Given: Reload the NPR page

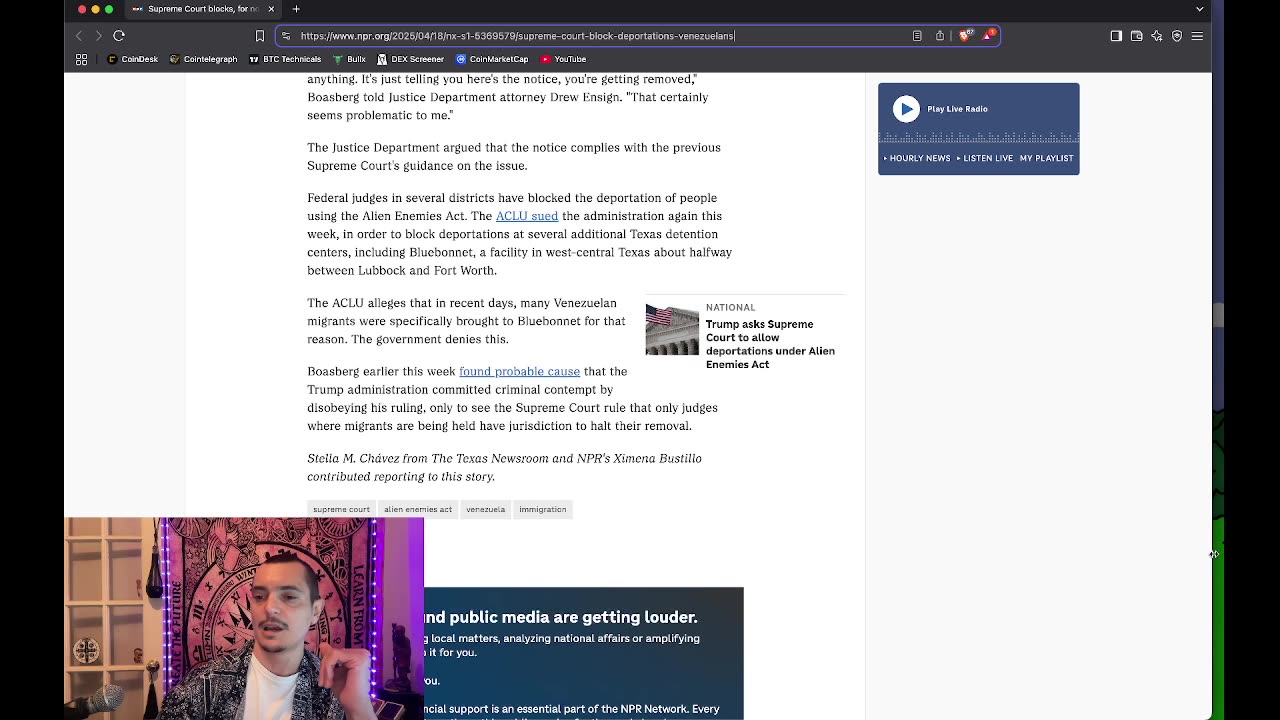Looking at the screenshot, I should click(119, 36).
